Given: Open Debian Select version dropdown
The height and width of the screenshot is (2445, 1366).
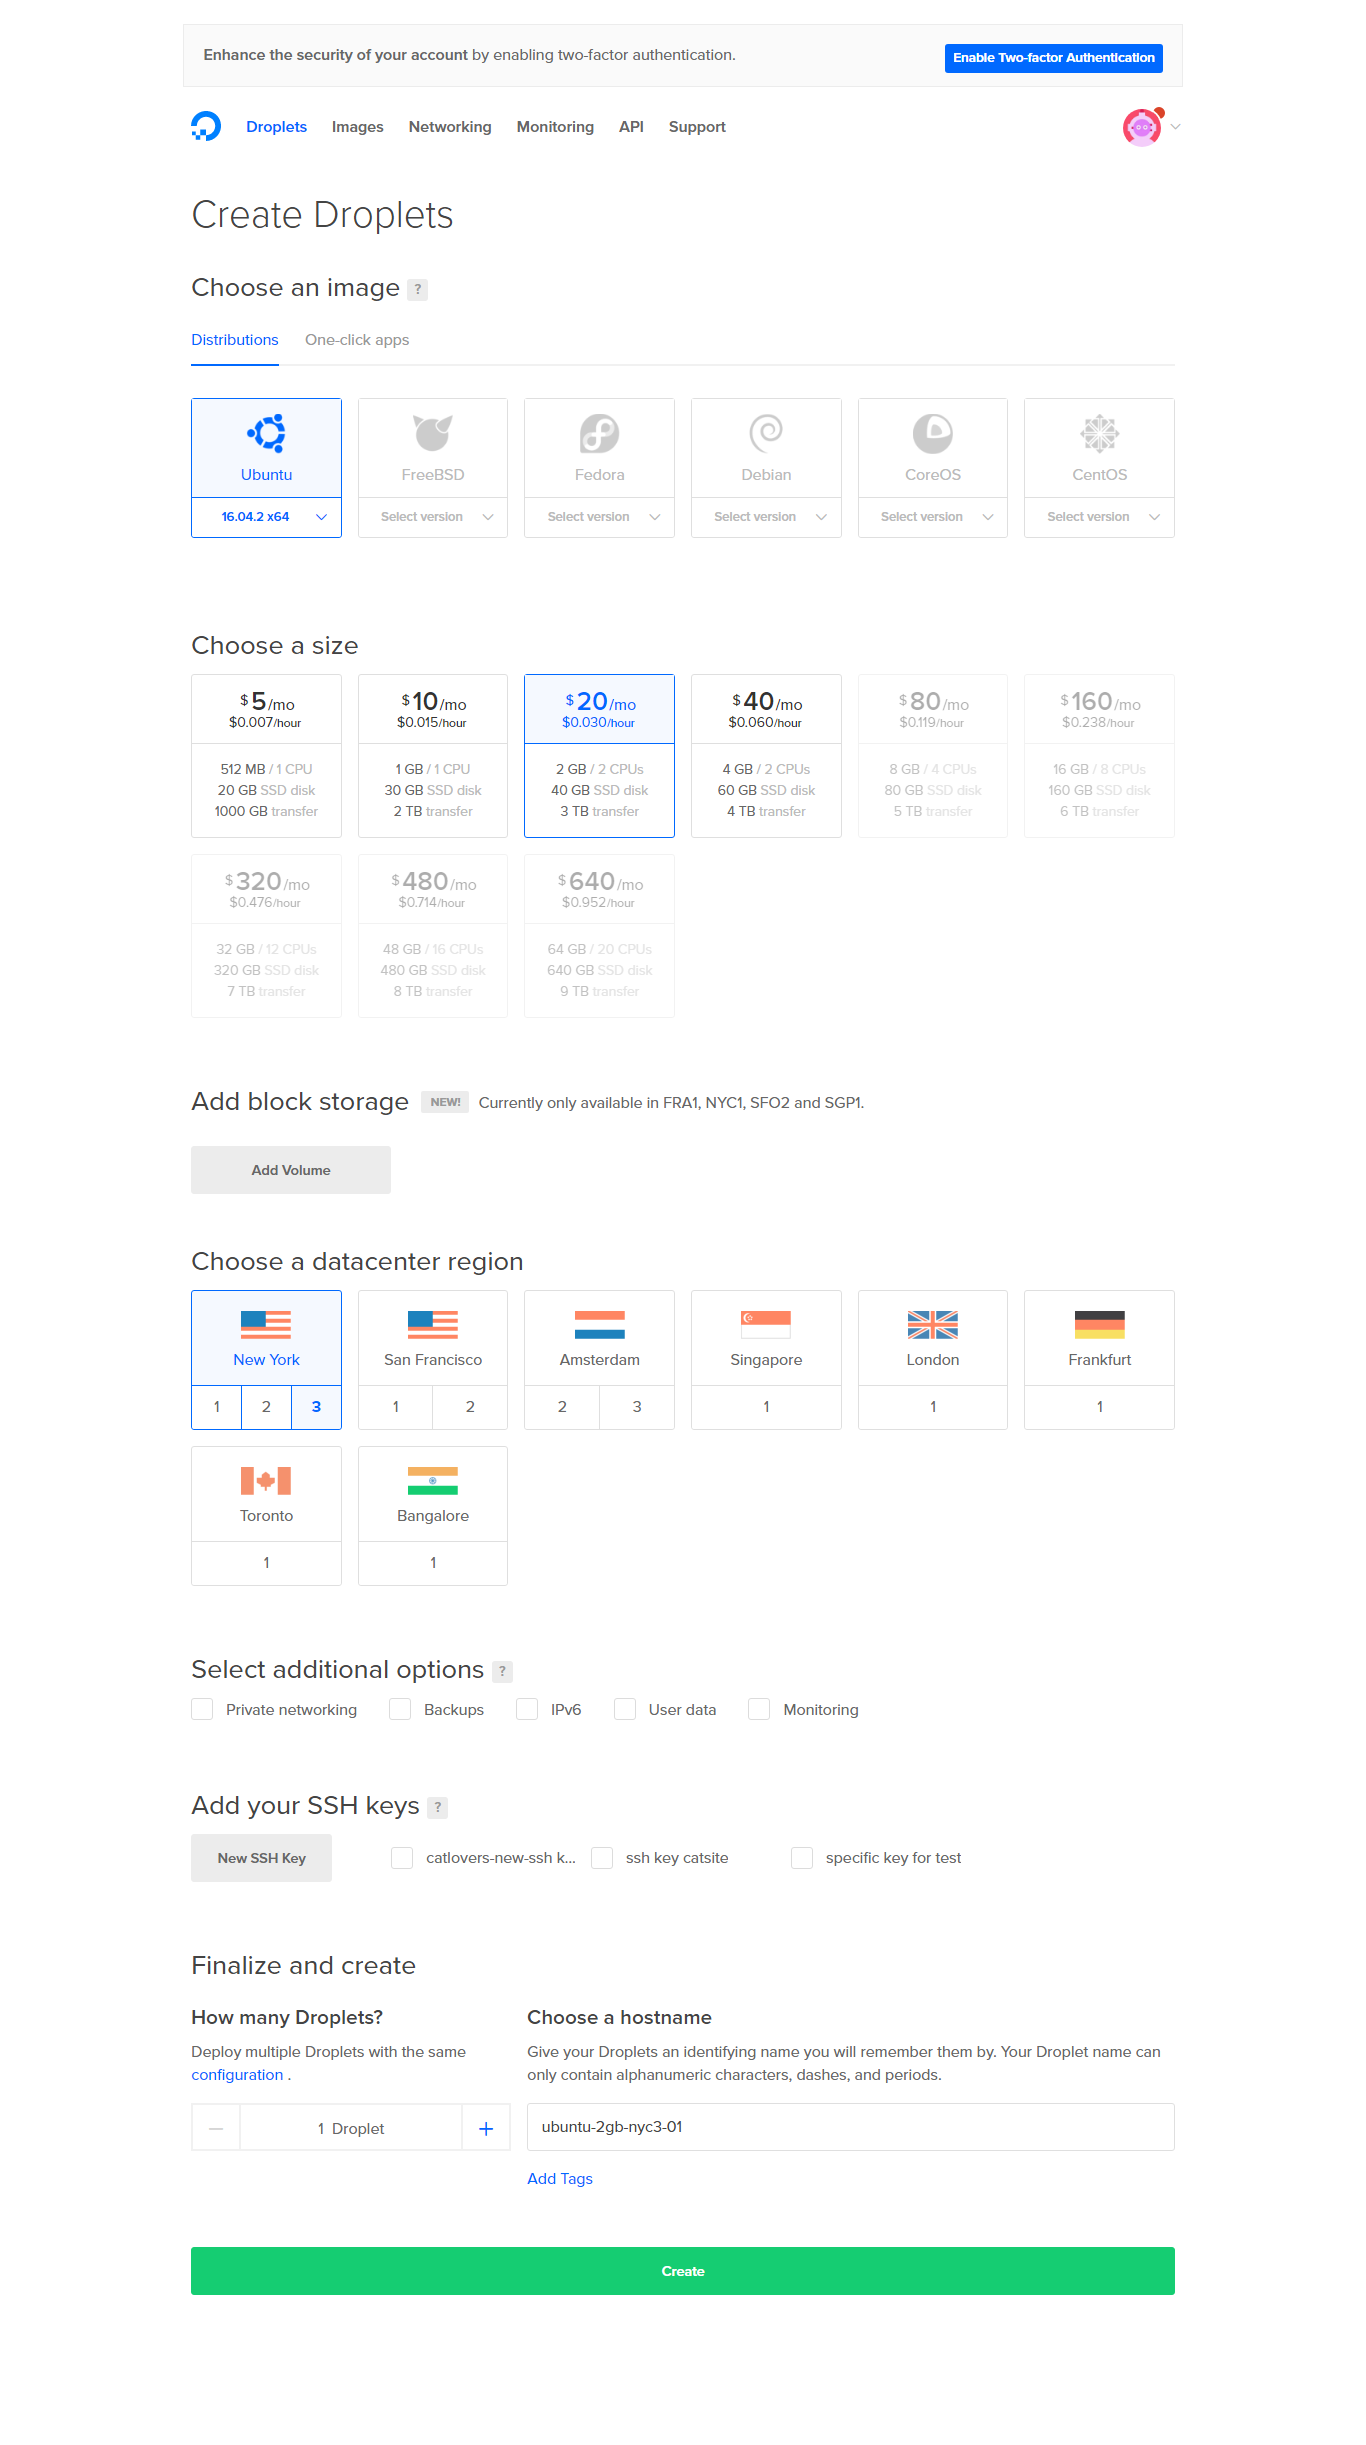Looking at the screenshot, I should [766, 517].
